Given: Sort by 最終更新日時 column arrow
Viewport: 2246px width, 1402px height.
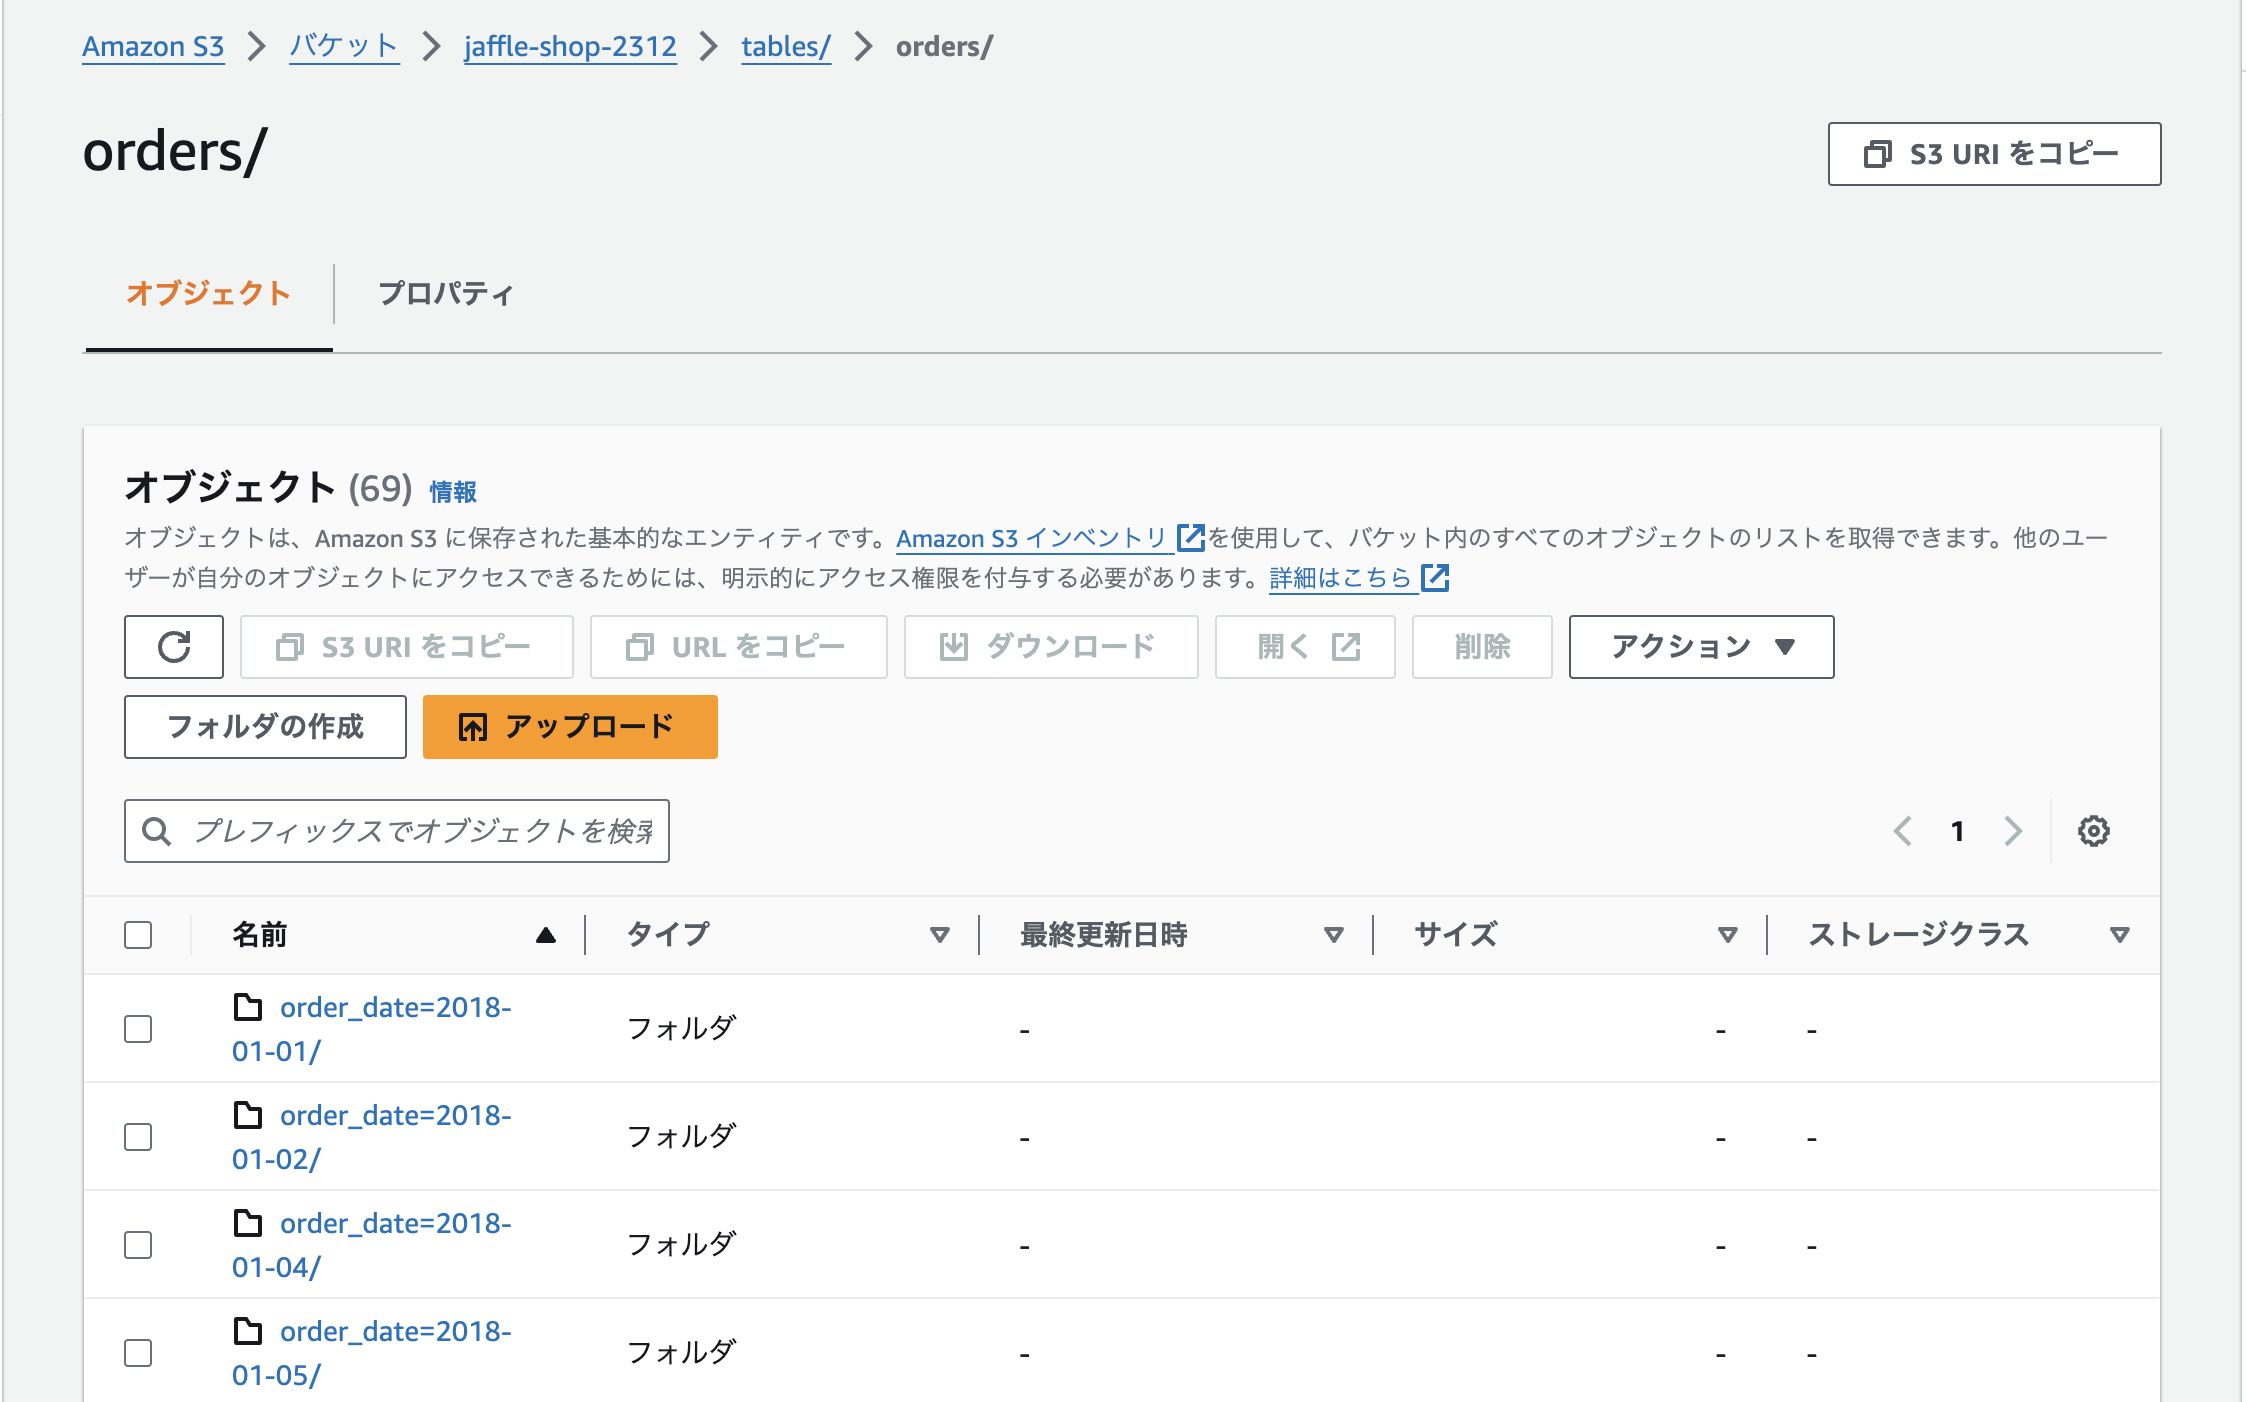Looking at the screenshot, I should click(x=1333, y=935).
